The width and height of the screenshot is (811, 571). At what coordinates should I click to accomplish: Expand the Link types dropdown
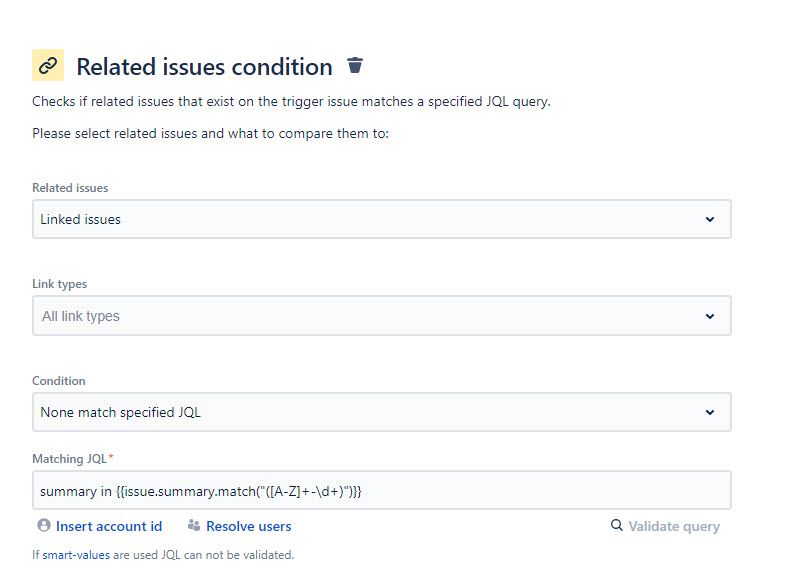point(382,315)
